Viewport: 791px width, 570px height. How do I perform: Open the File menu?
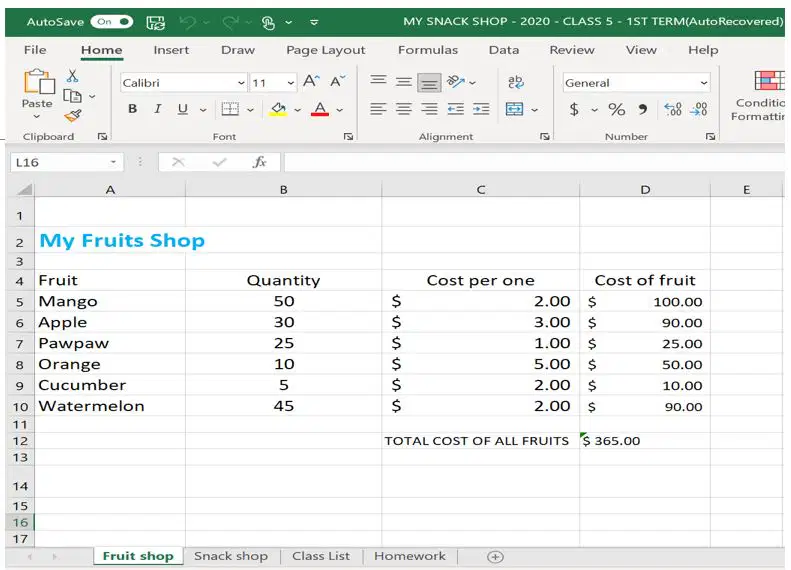click(x=35, y=50)
